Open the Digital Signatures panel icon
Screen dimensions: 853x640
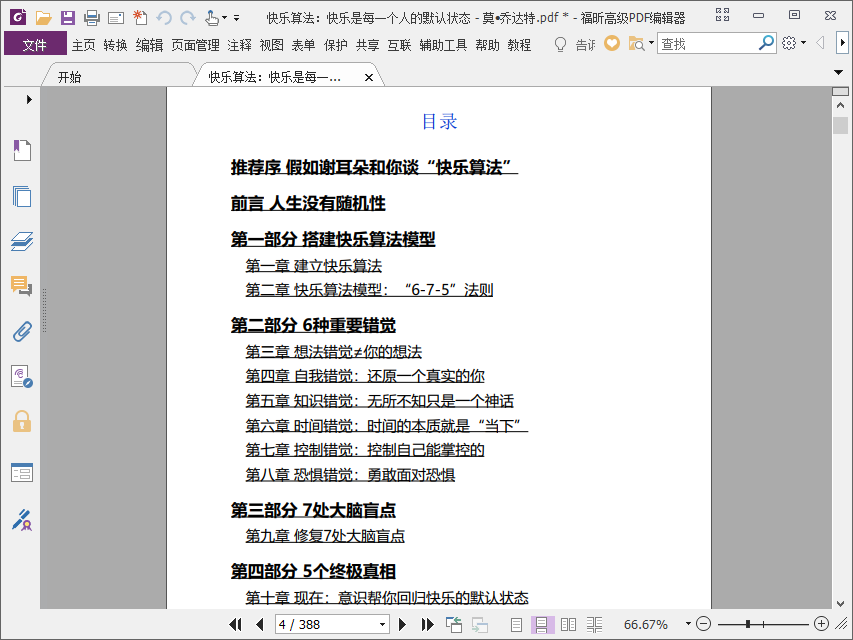point(22,520)
